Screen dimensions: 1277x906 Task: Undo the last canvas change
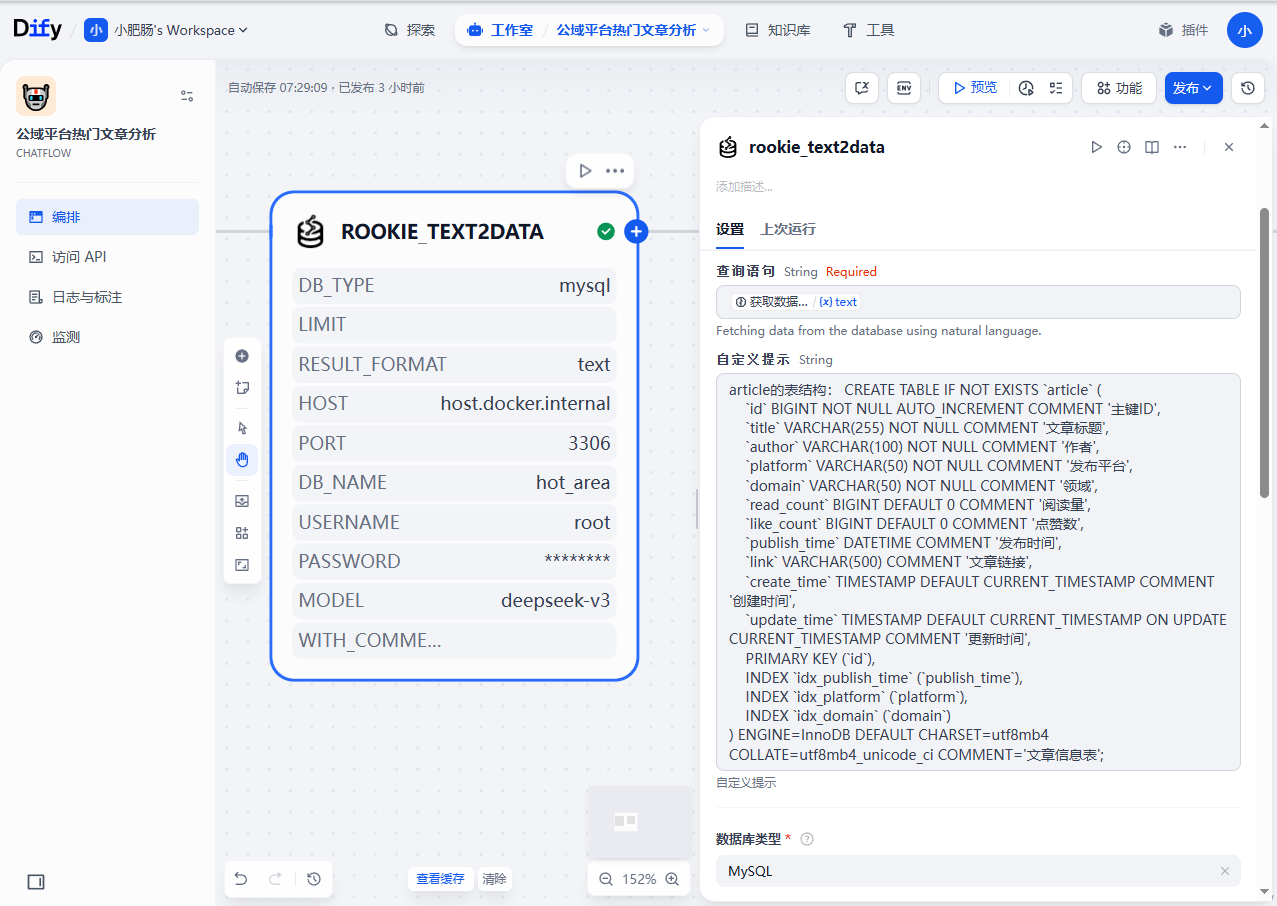[241, 879]
